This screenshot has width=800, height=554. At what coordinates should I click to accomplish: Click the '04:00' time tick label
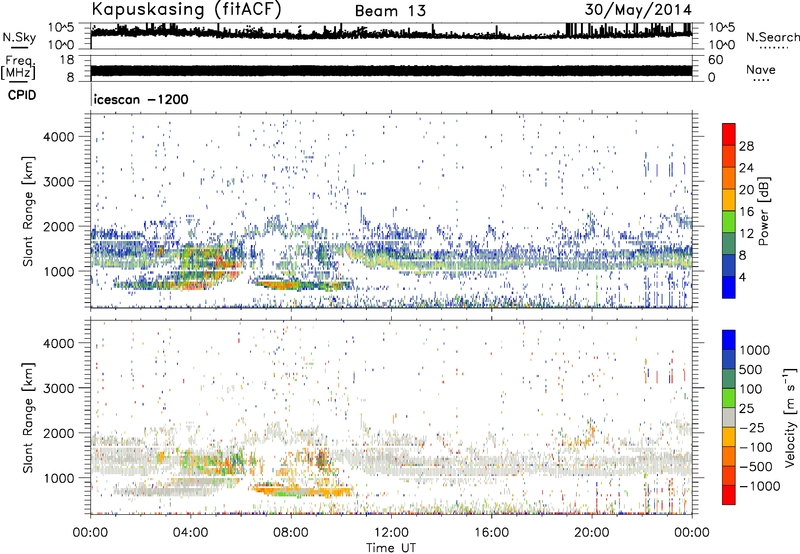click(190, 533)
